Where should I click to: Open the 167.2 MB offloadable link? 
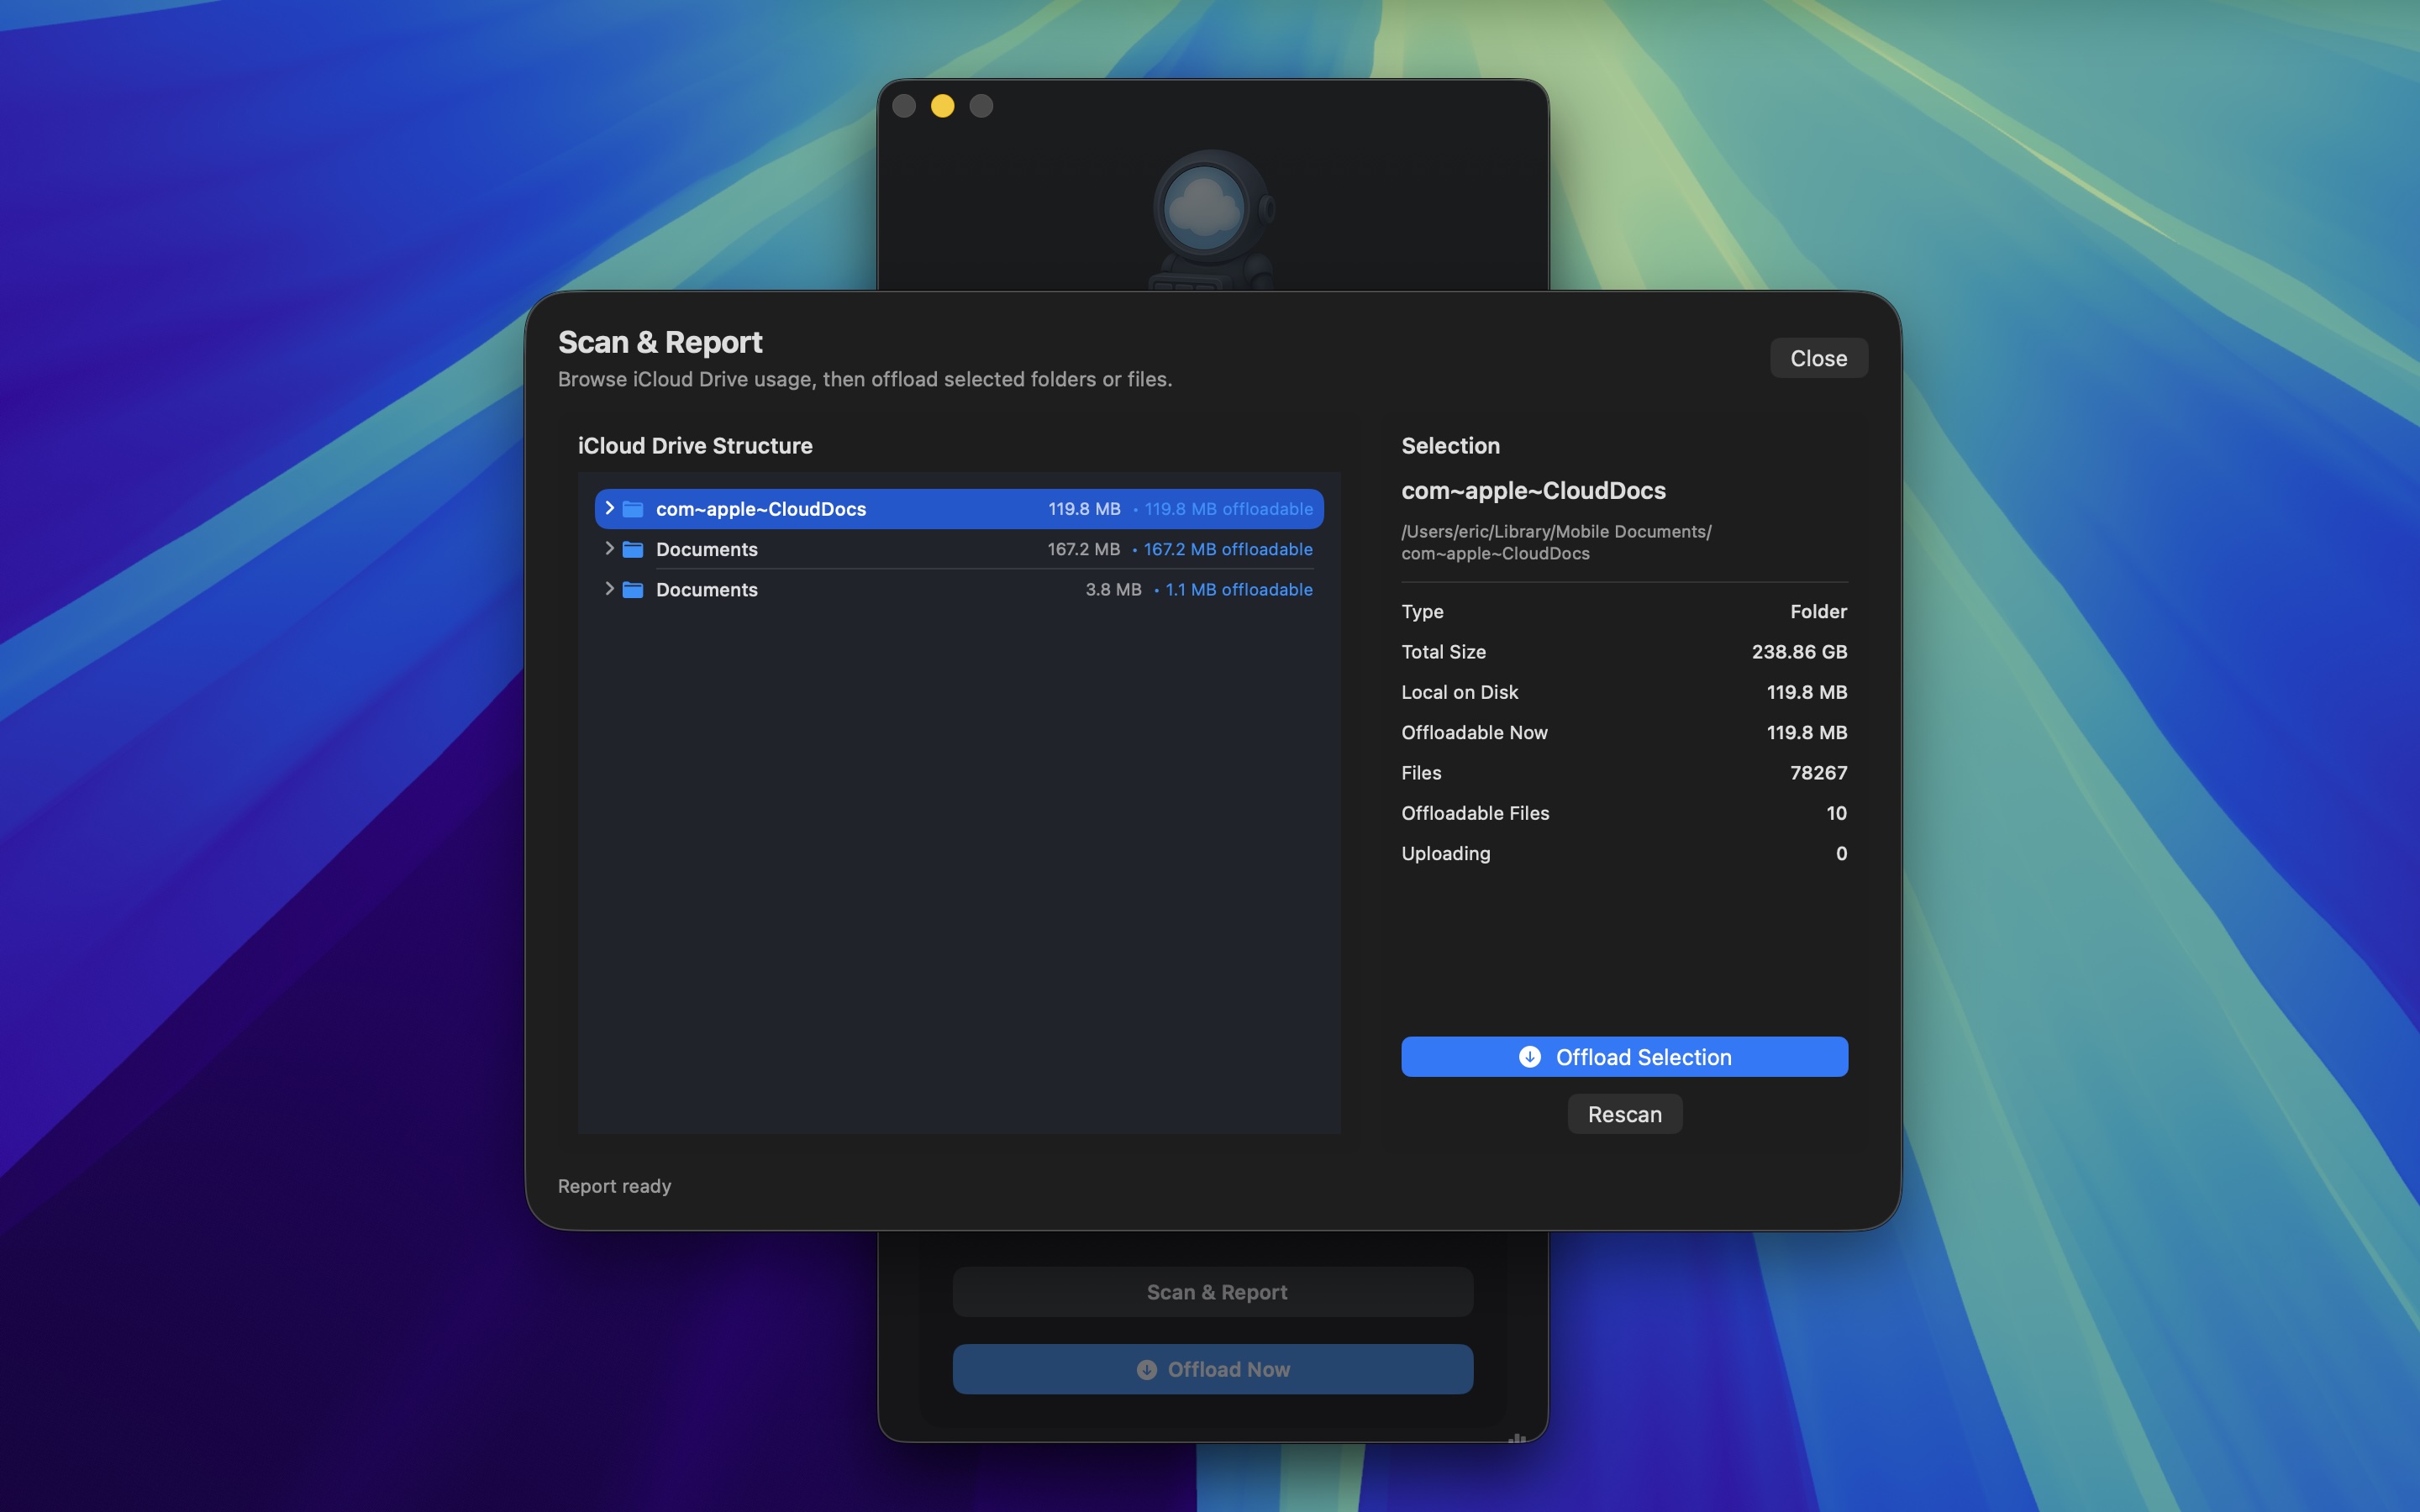(1227, 549)
